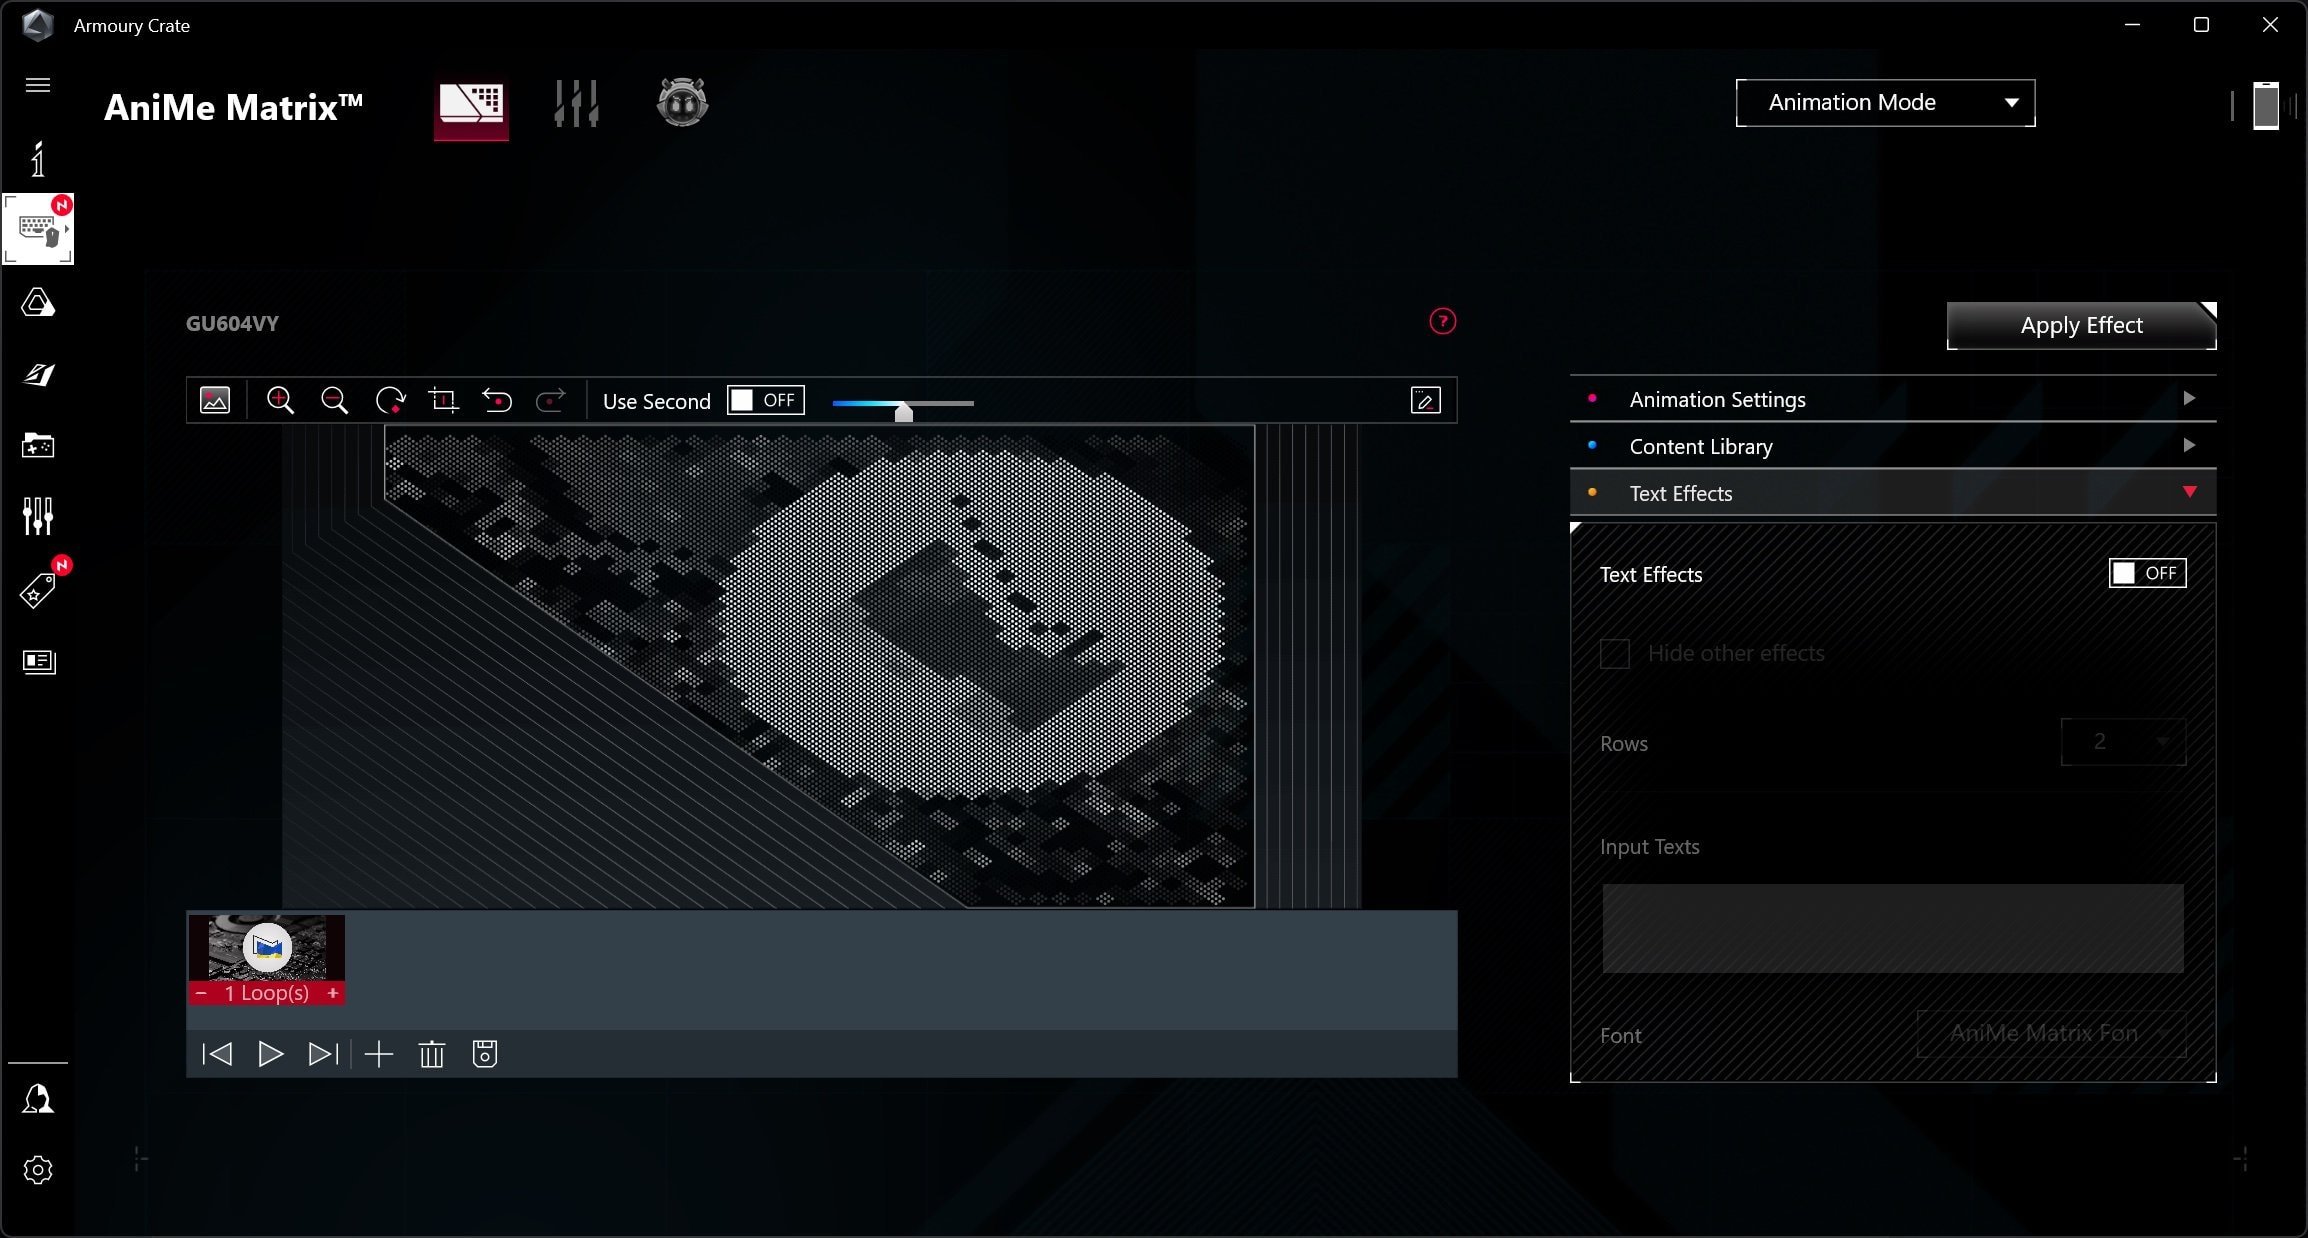The width and height of the screenshot is (2308, 1238).
Task: Collapse the Text Effects section
Action: [x=1893, y=493]
